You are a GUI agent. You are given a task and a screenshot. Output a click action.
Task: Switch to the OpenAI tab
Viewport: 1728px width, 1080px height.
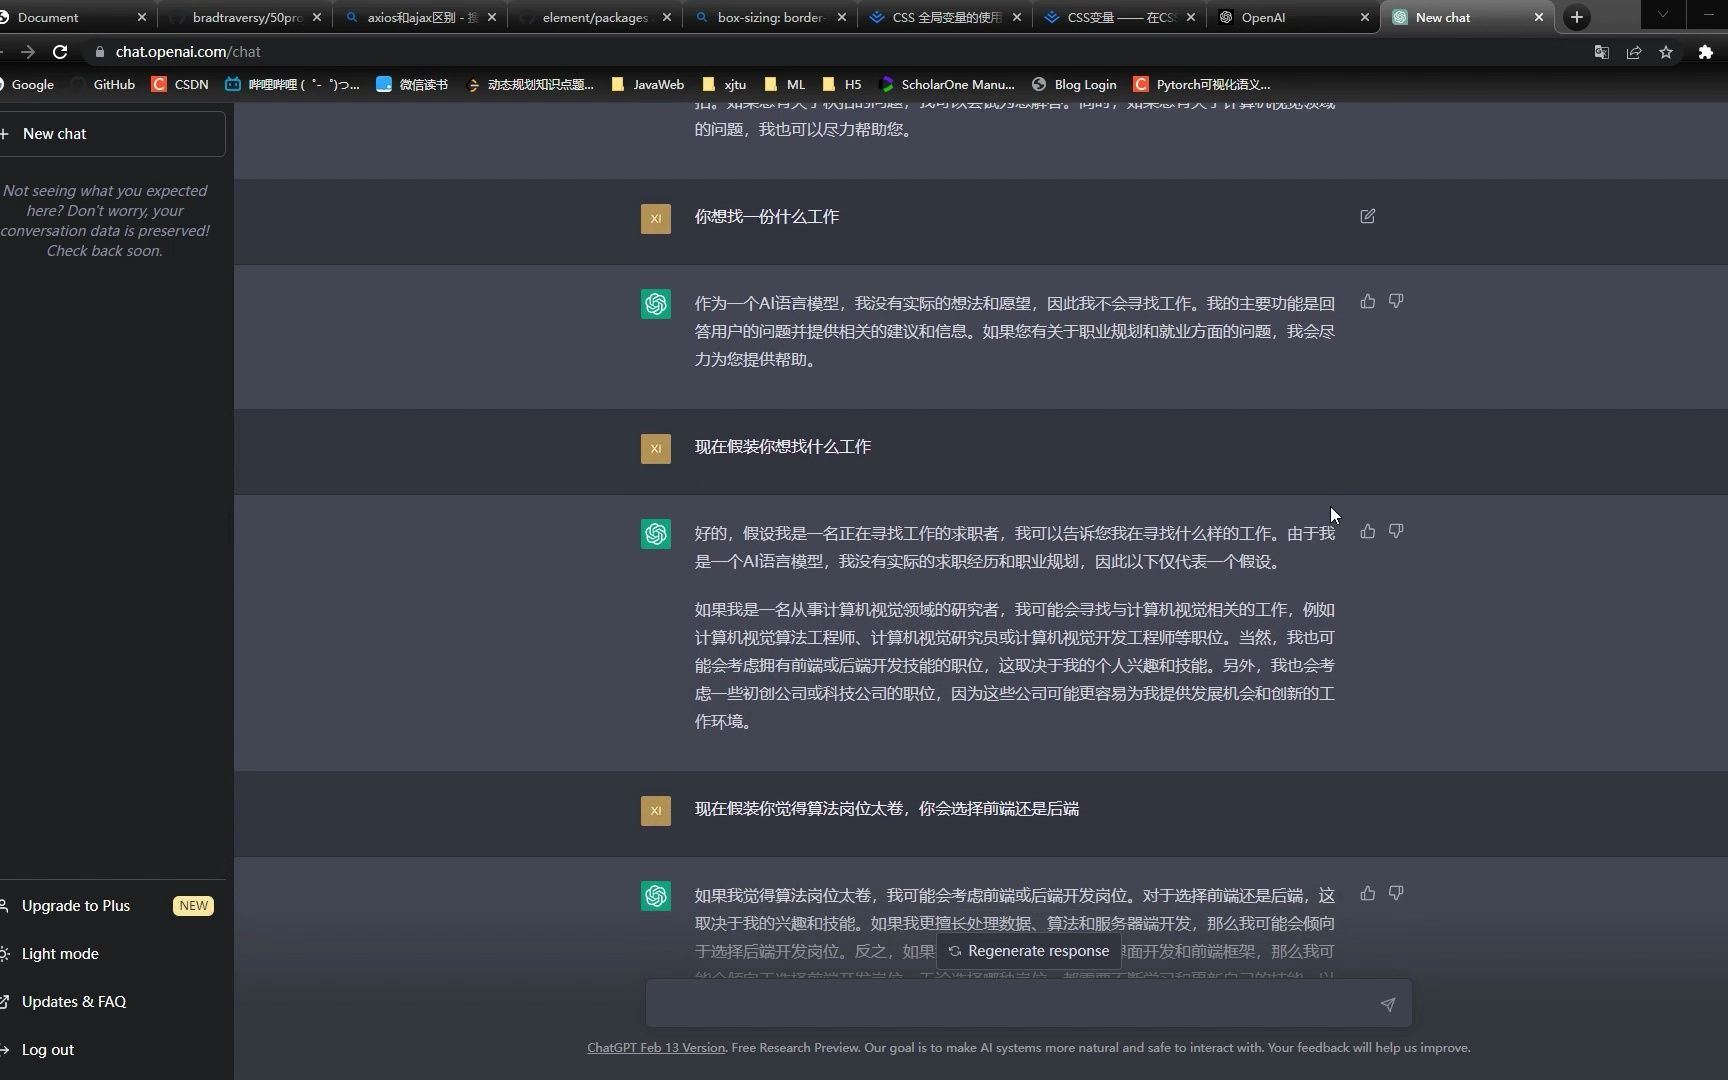click(1290, 17)
